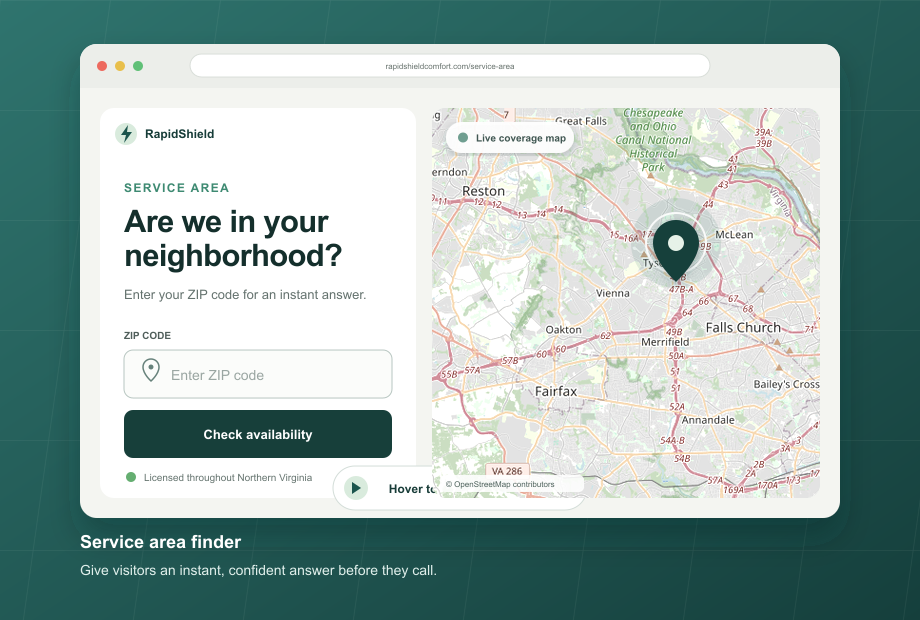Viewport: 920px width, 620px height.
Task: Click Oakton label on the map
Action: pyautogui.click(x=563, y=330)
